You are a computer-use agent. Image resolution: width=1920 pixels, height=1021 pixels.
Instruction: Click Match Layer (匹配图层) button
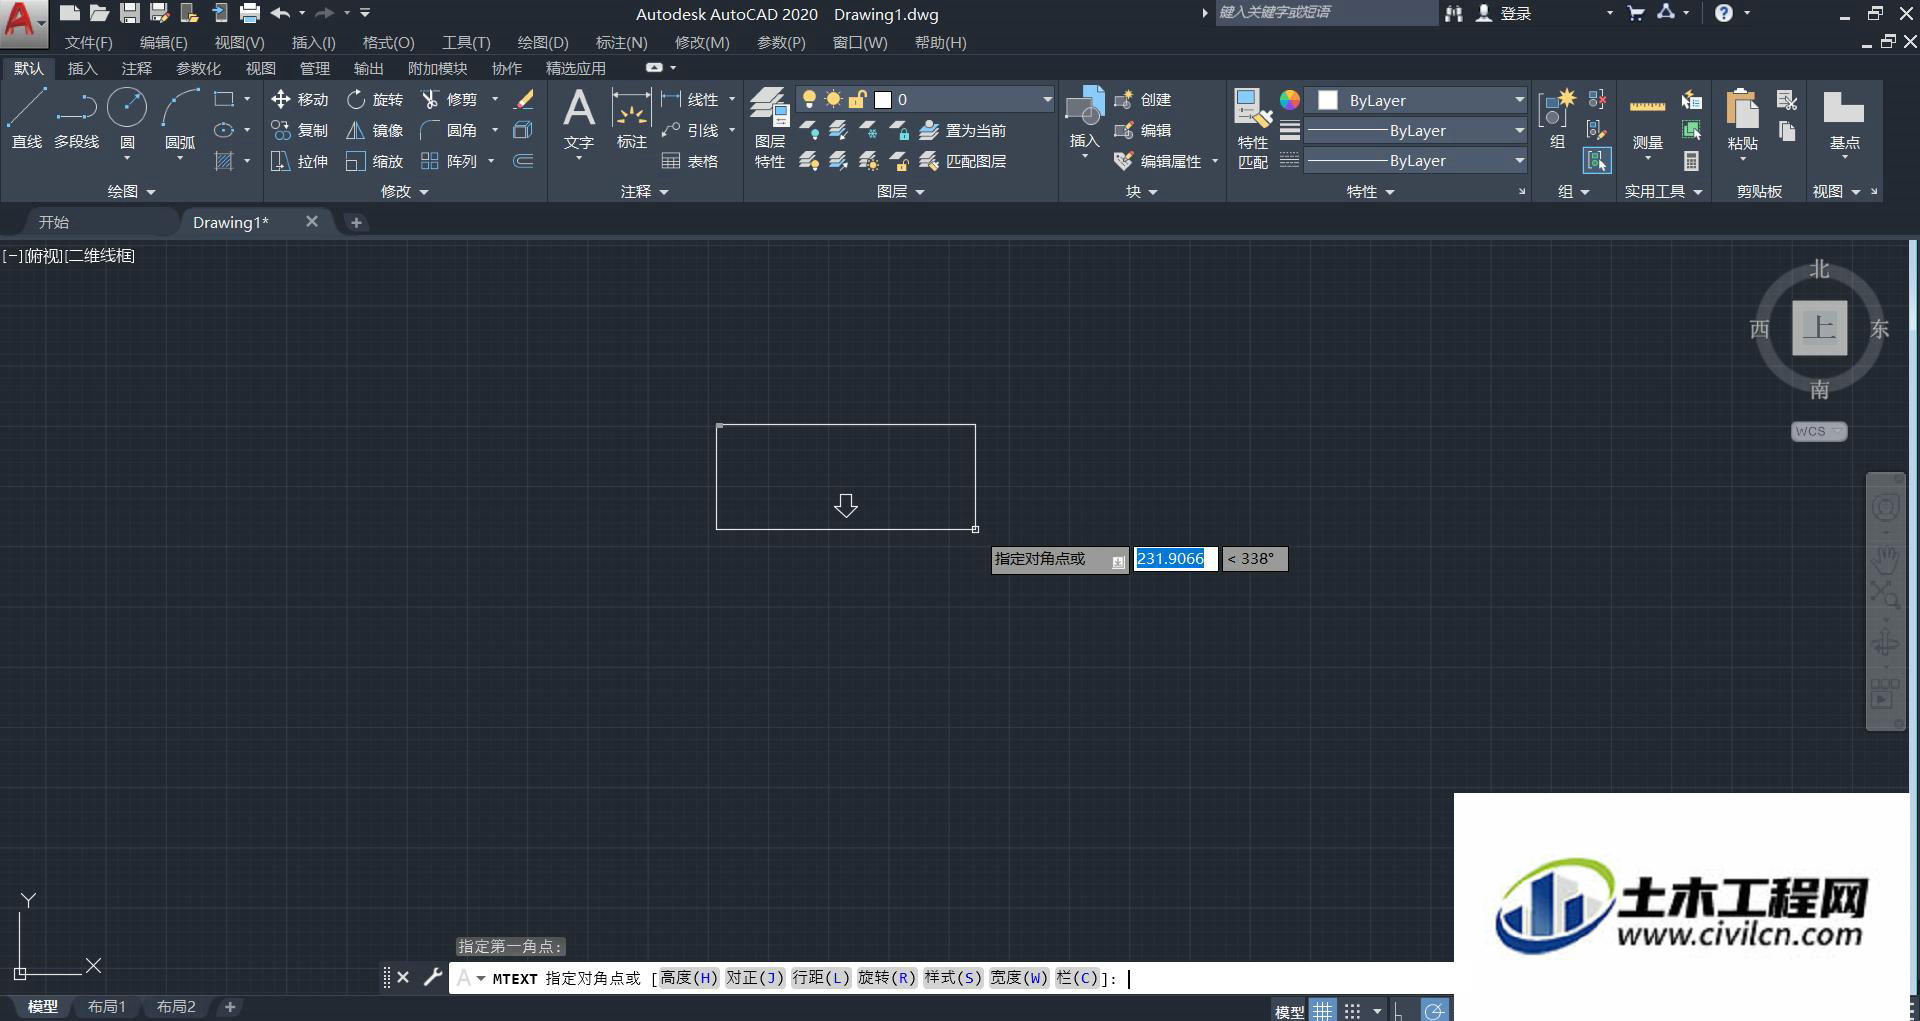[x=962, y=161]
